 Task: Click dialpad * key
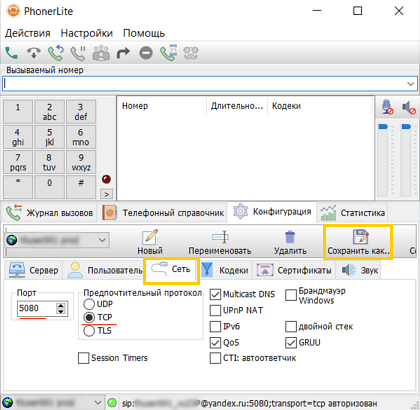pyautogui.click(x=18, y=187)
